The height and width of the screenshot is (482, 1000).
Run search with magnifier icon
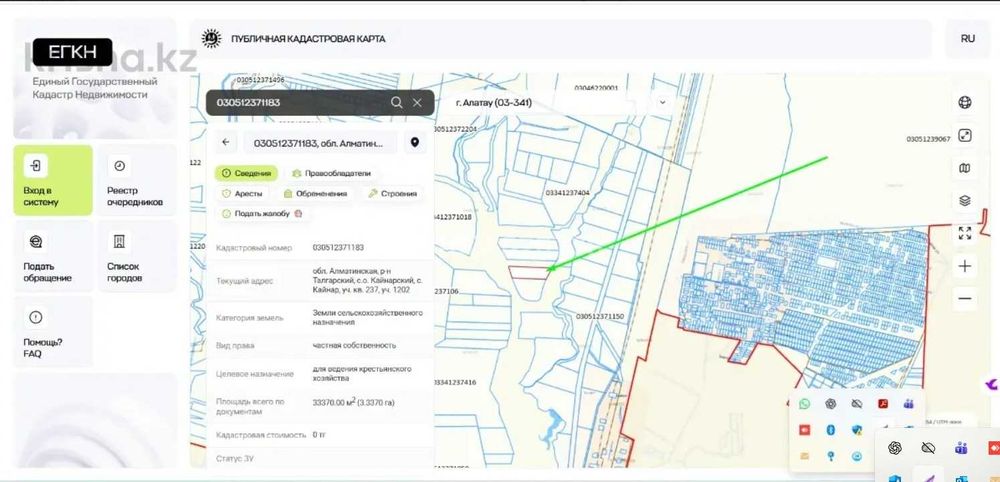pos(397,103)
